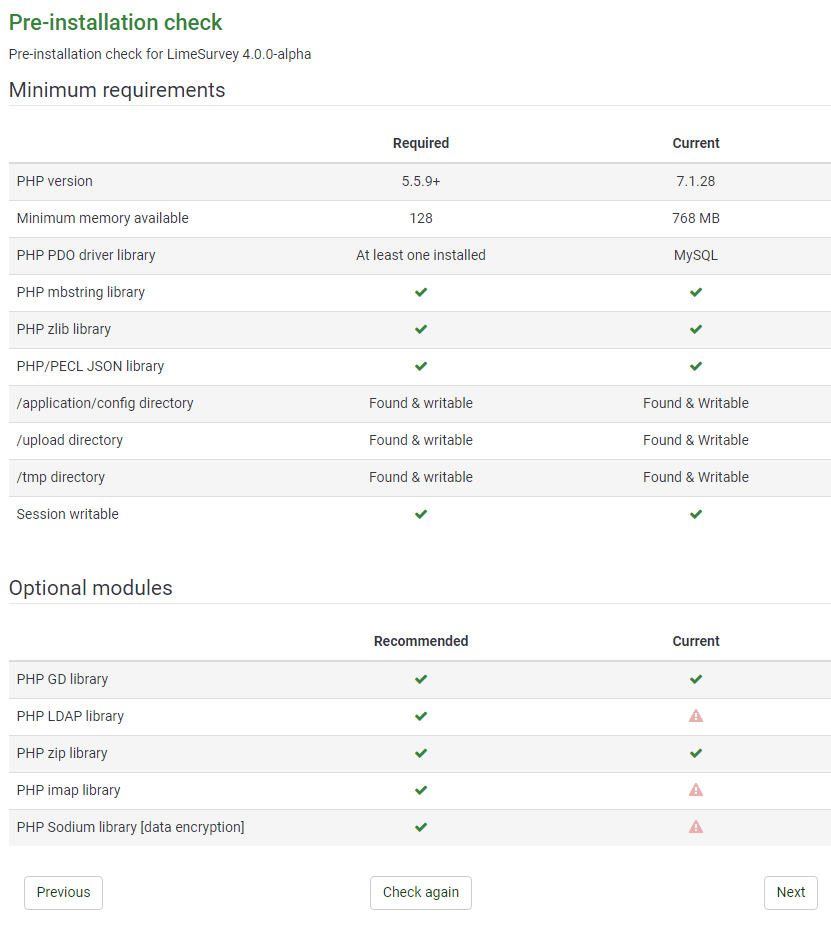
Task: Click the PHP mbstring library current checkmark
Action: click(696, 292)
